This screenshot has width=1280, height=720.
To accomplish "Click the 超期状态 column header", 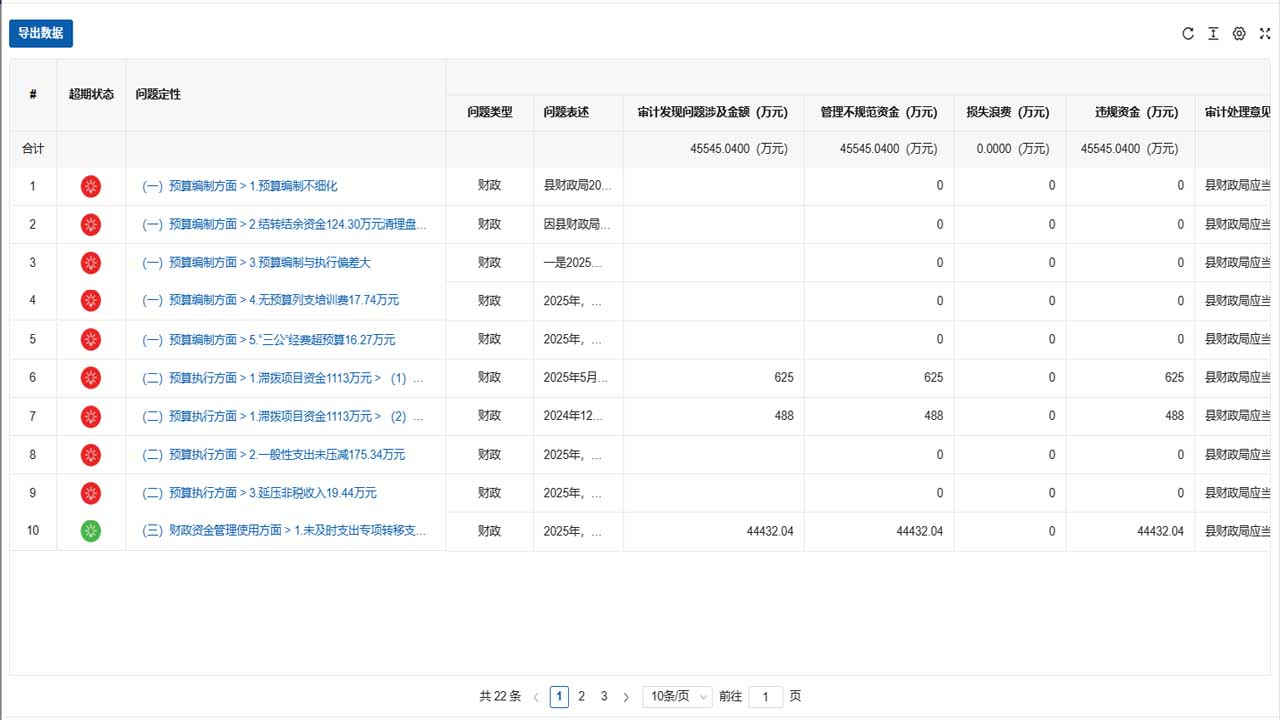I will pos(91,94).
